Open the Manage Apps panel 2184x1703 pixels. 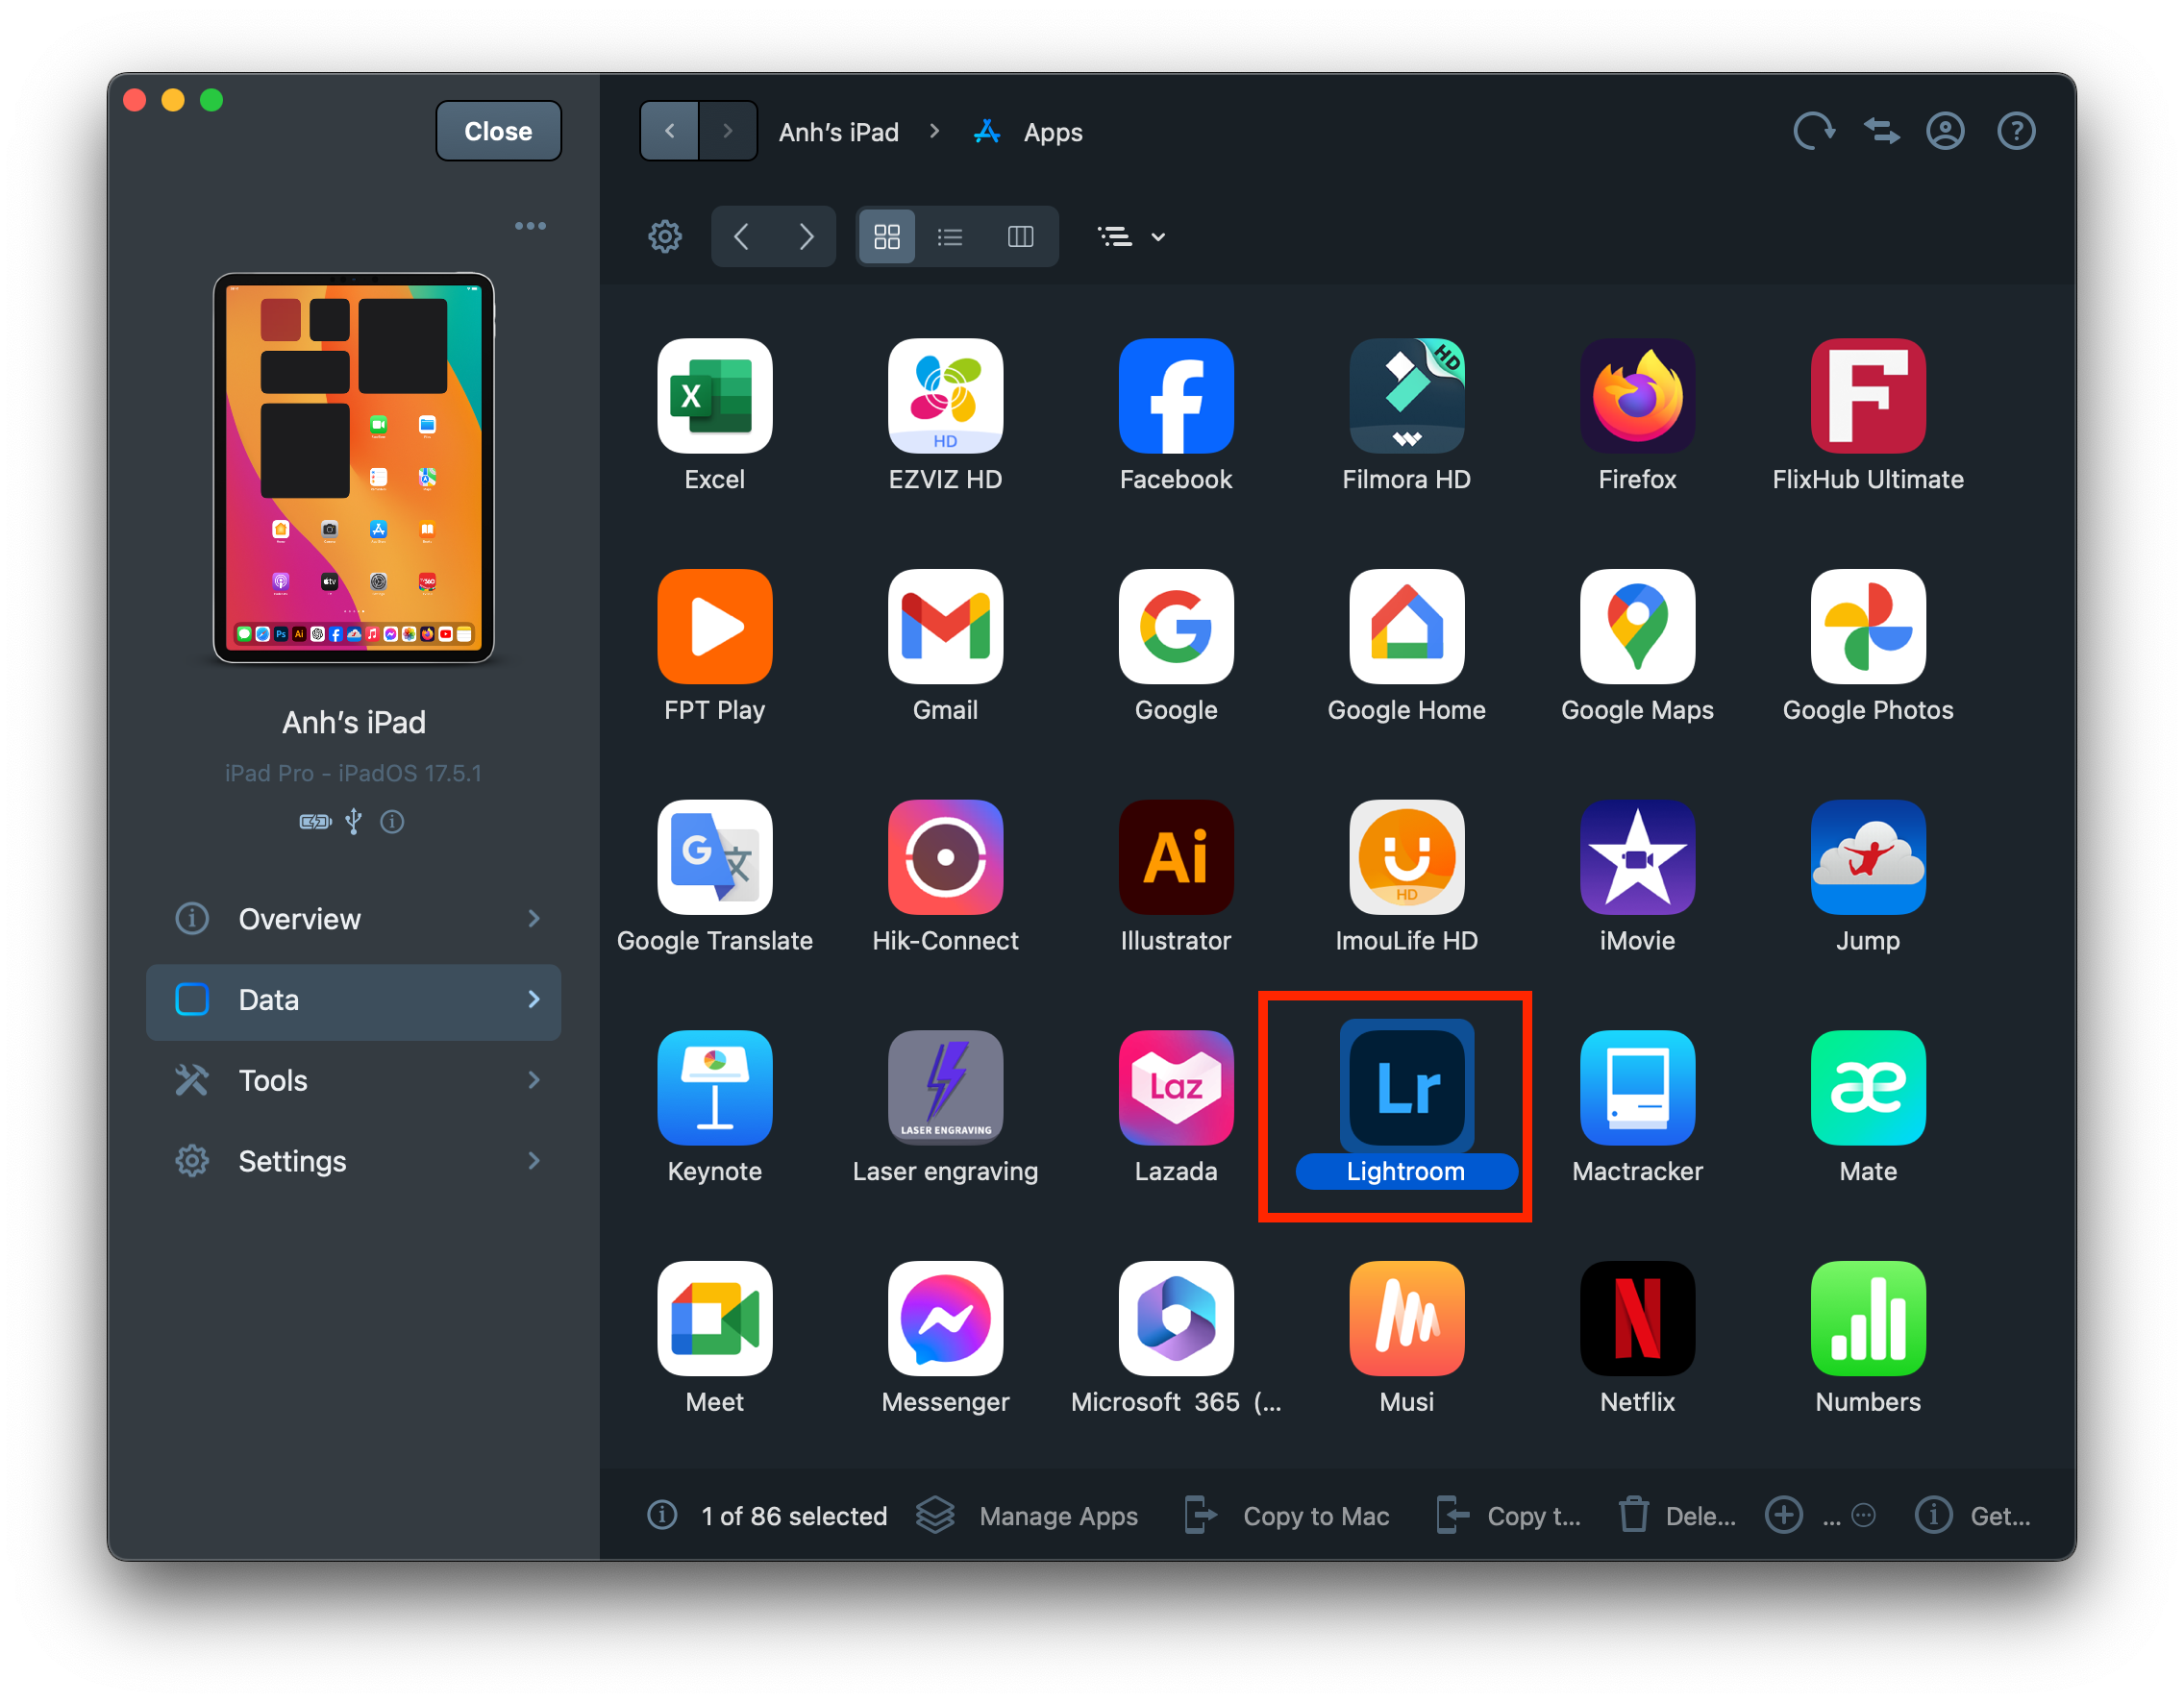[1057, 1515]
